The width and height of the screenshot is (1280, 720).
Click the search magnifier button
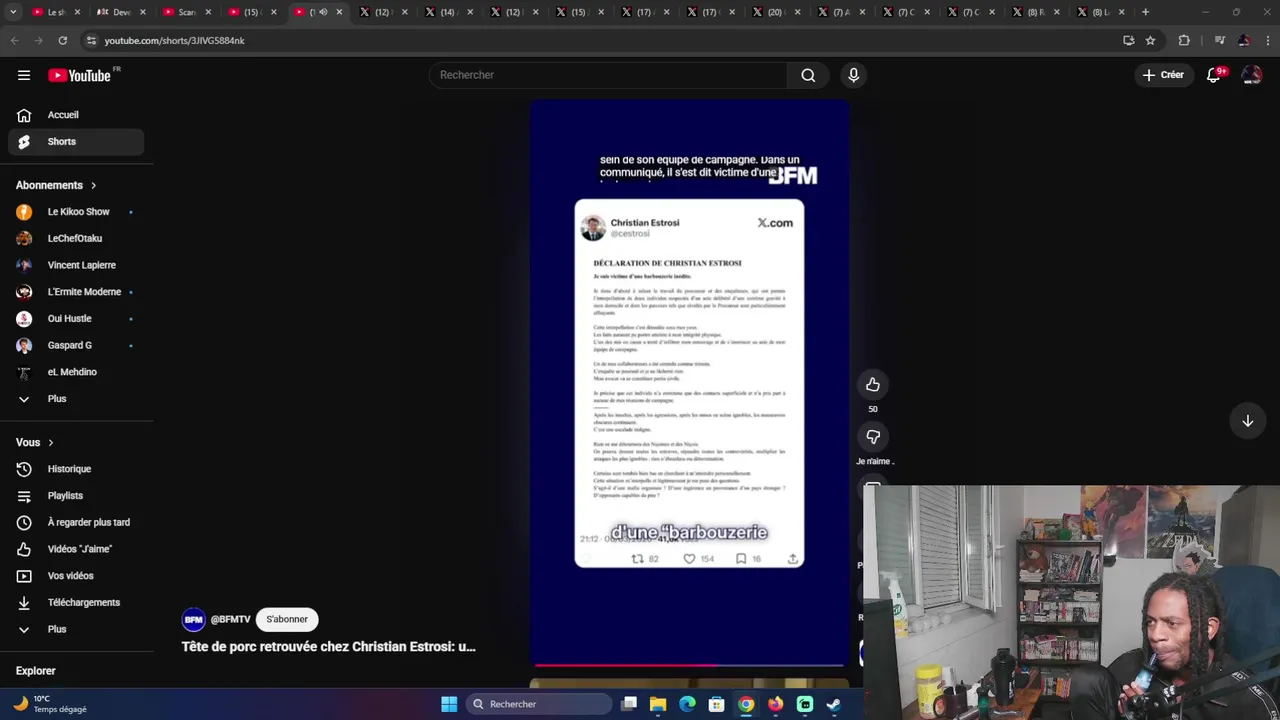point(808,75)
